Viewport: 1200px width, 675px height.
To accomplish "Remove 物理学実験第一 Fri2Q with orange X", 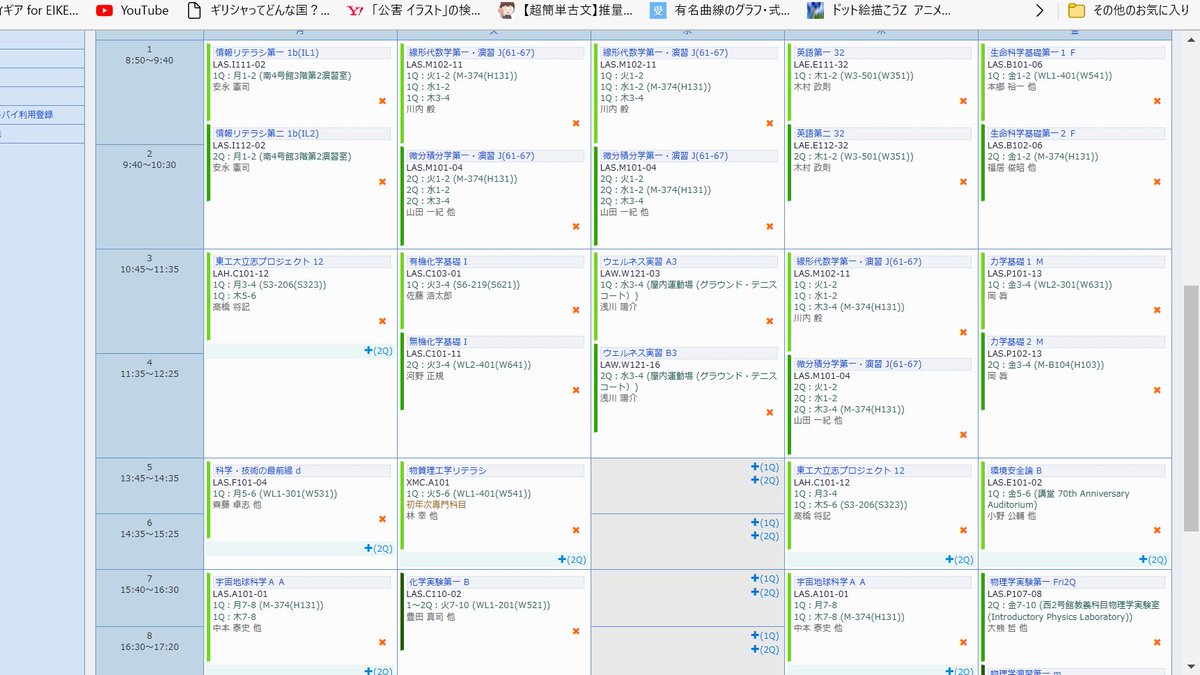I will 1157,642.
